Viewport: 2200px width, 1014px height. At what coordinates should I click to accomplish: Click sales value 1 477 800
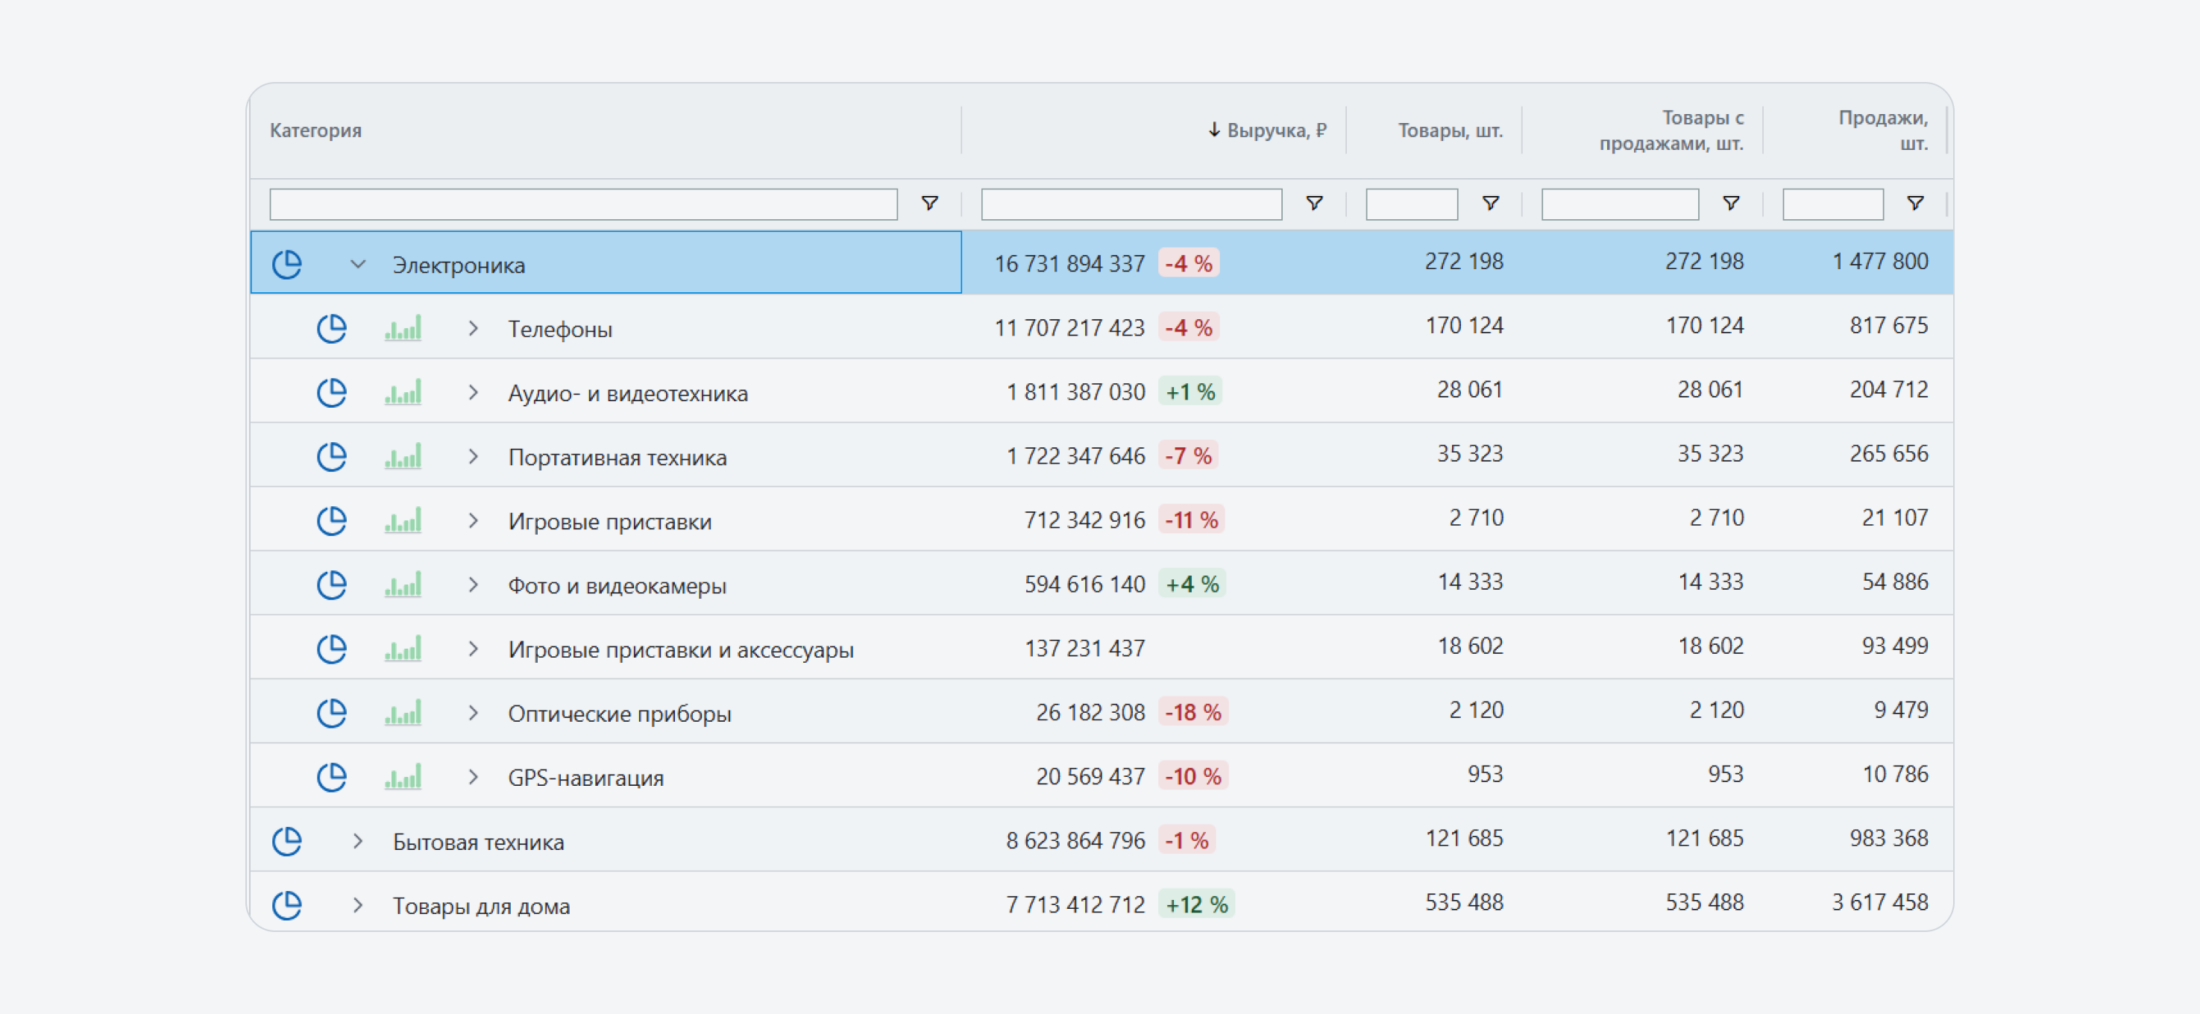click(x=1880, y=261)
